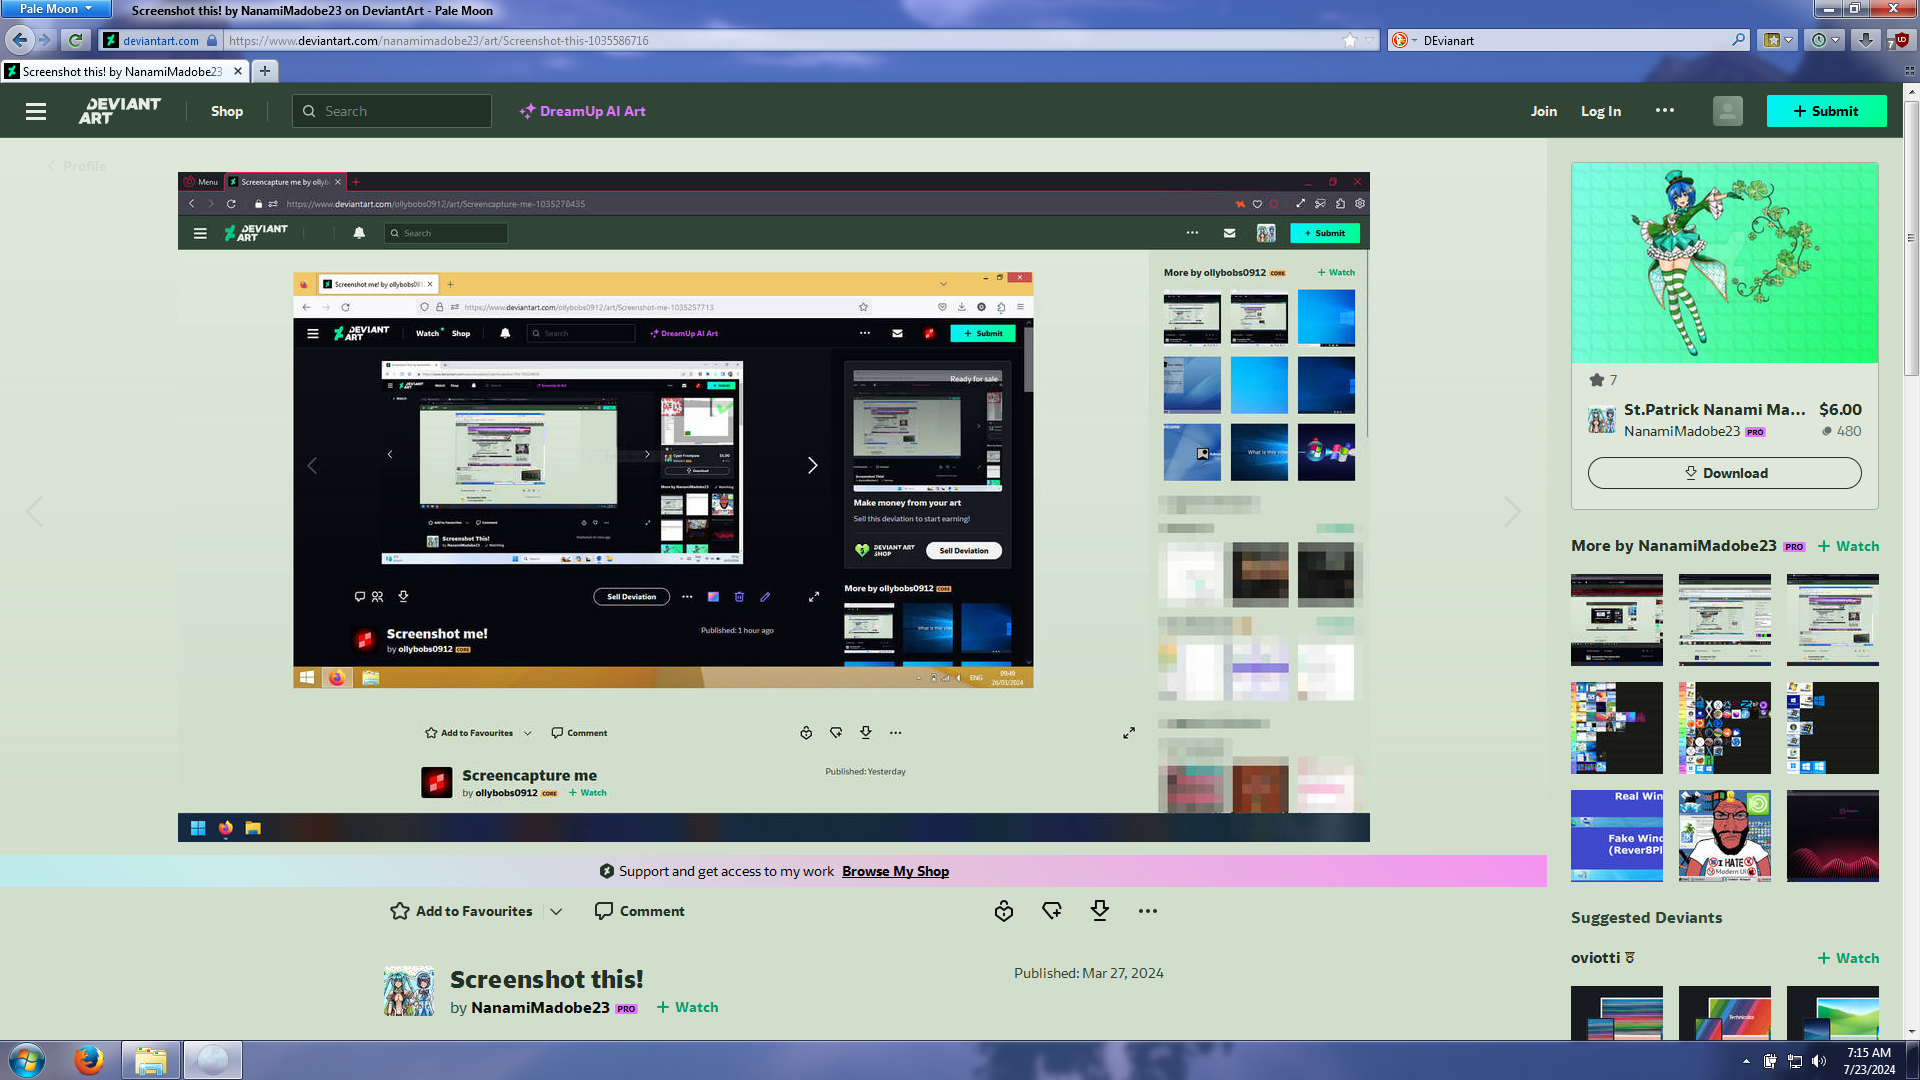Screen dimensions: 1920x1080
Task: Open the Shop menu item
Action: tap(227, 111)
